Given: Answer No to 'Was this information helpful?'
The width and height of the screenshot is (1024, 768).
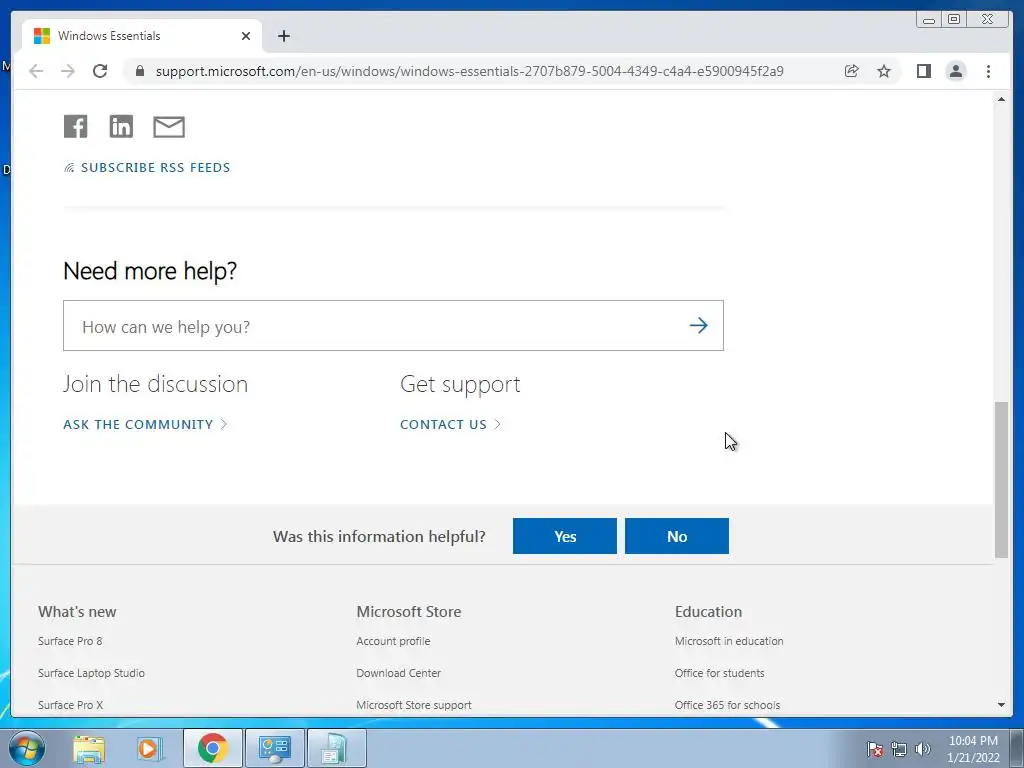Looking at the screenshot, I should pyautogui.click(x=677, y=536).
